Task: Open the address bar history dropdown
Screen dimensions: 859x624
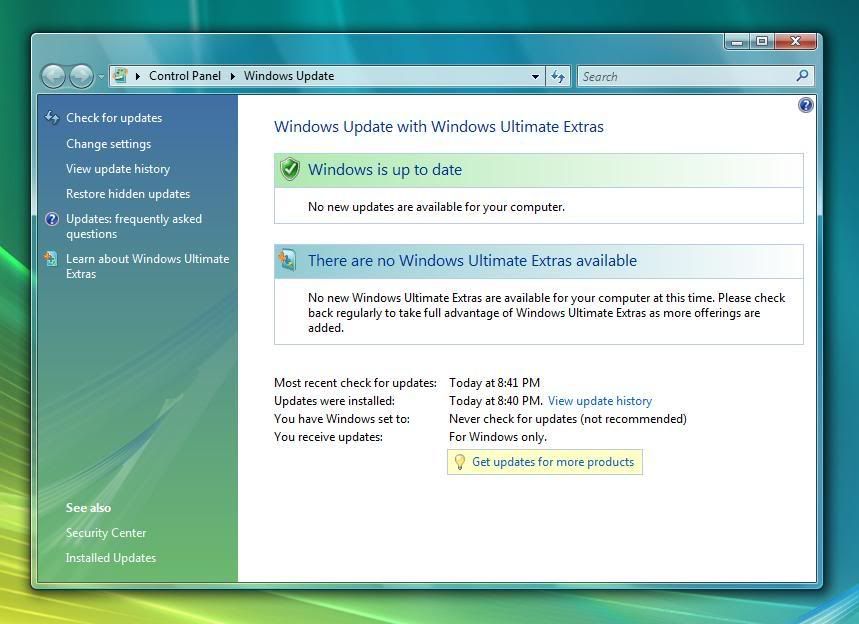Action: coord(535,77)
